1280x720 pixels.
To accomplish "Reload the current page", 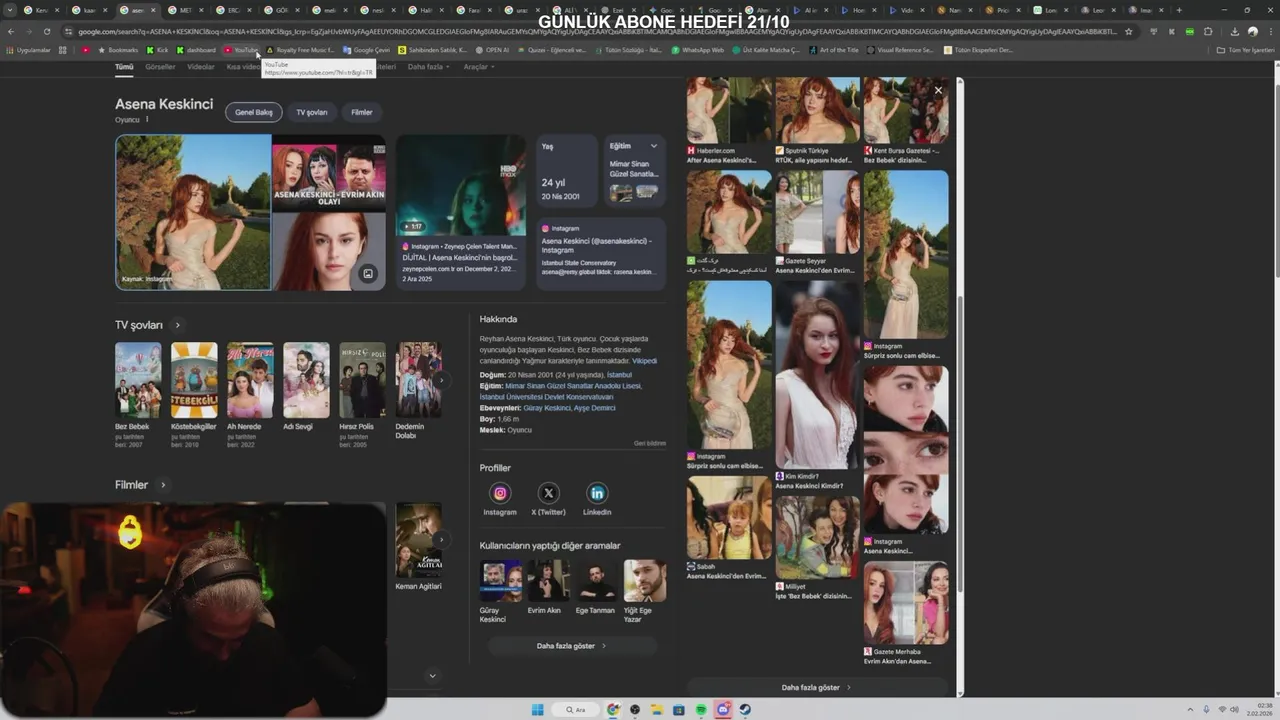I will [46, 31].
